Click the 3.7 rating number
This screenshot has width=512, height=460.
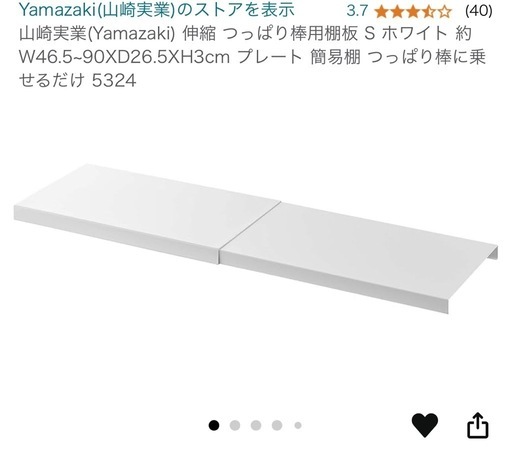pos(357,11)
